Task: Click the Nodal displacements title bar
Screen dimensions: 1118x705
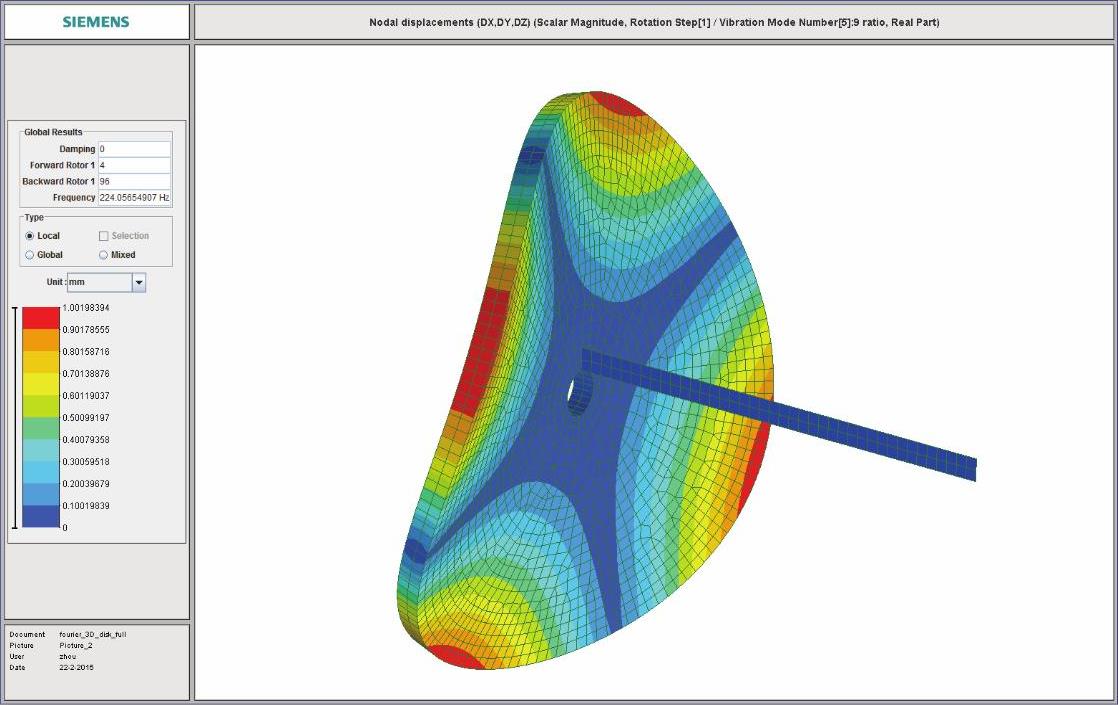Action: click(x=654, y=22)
